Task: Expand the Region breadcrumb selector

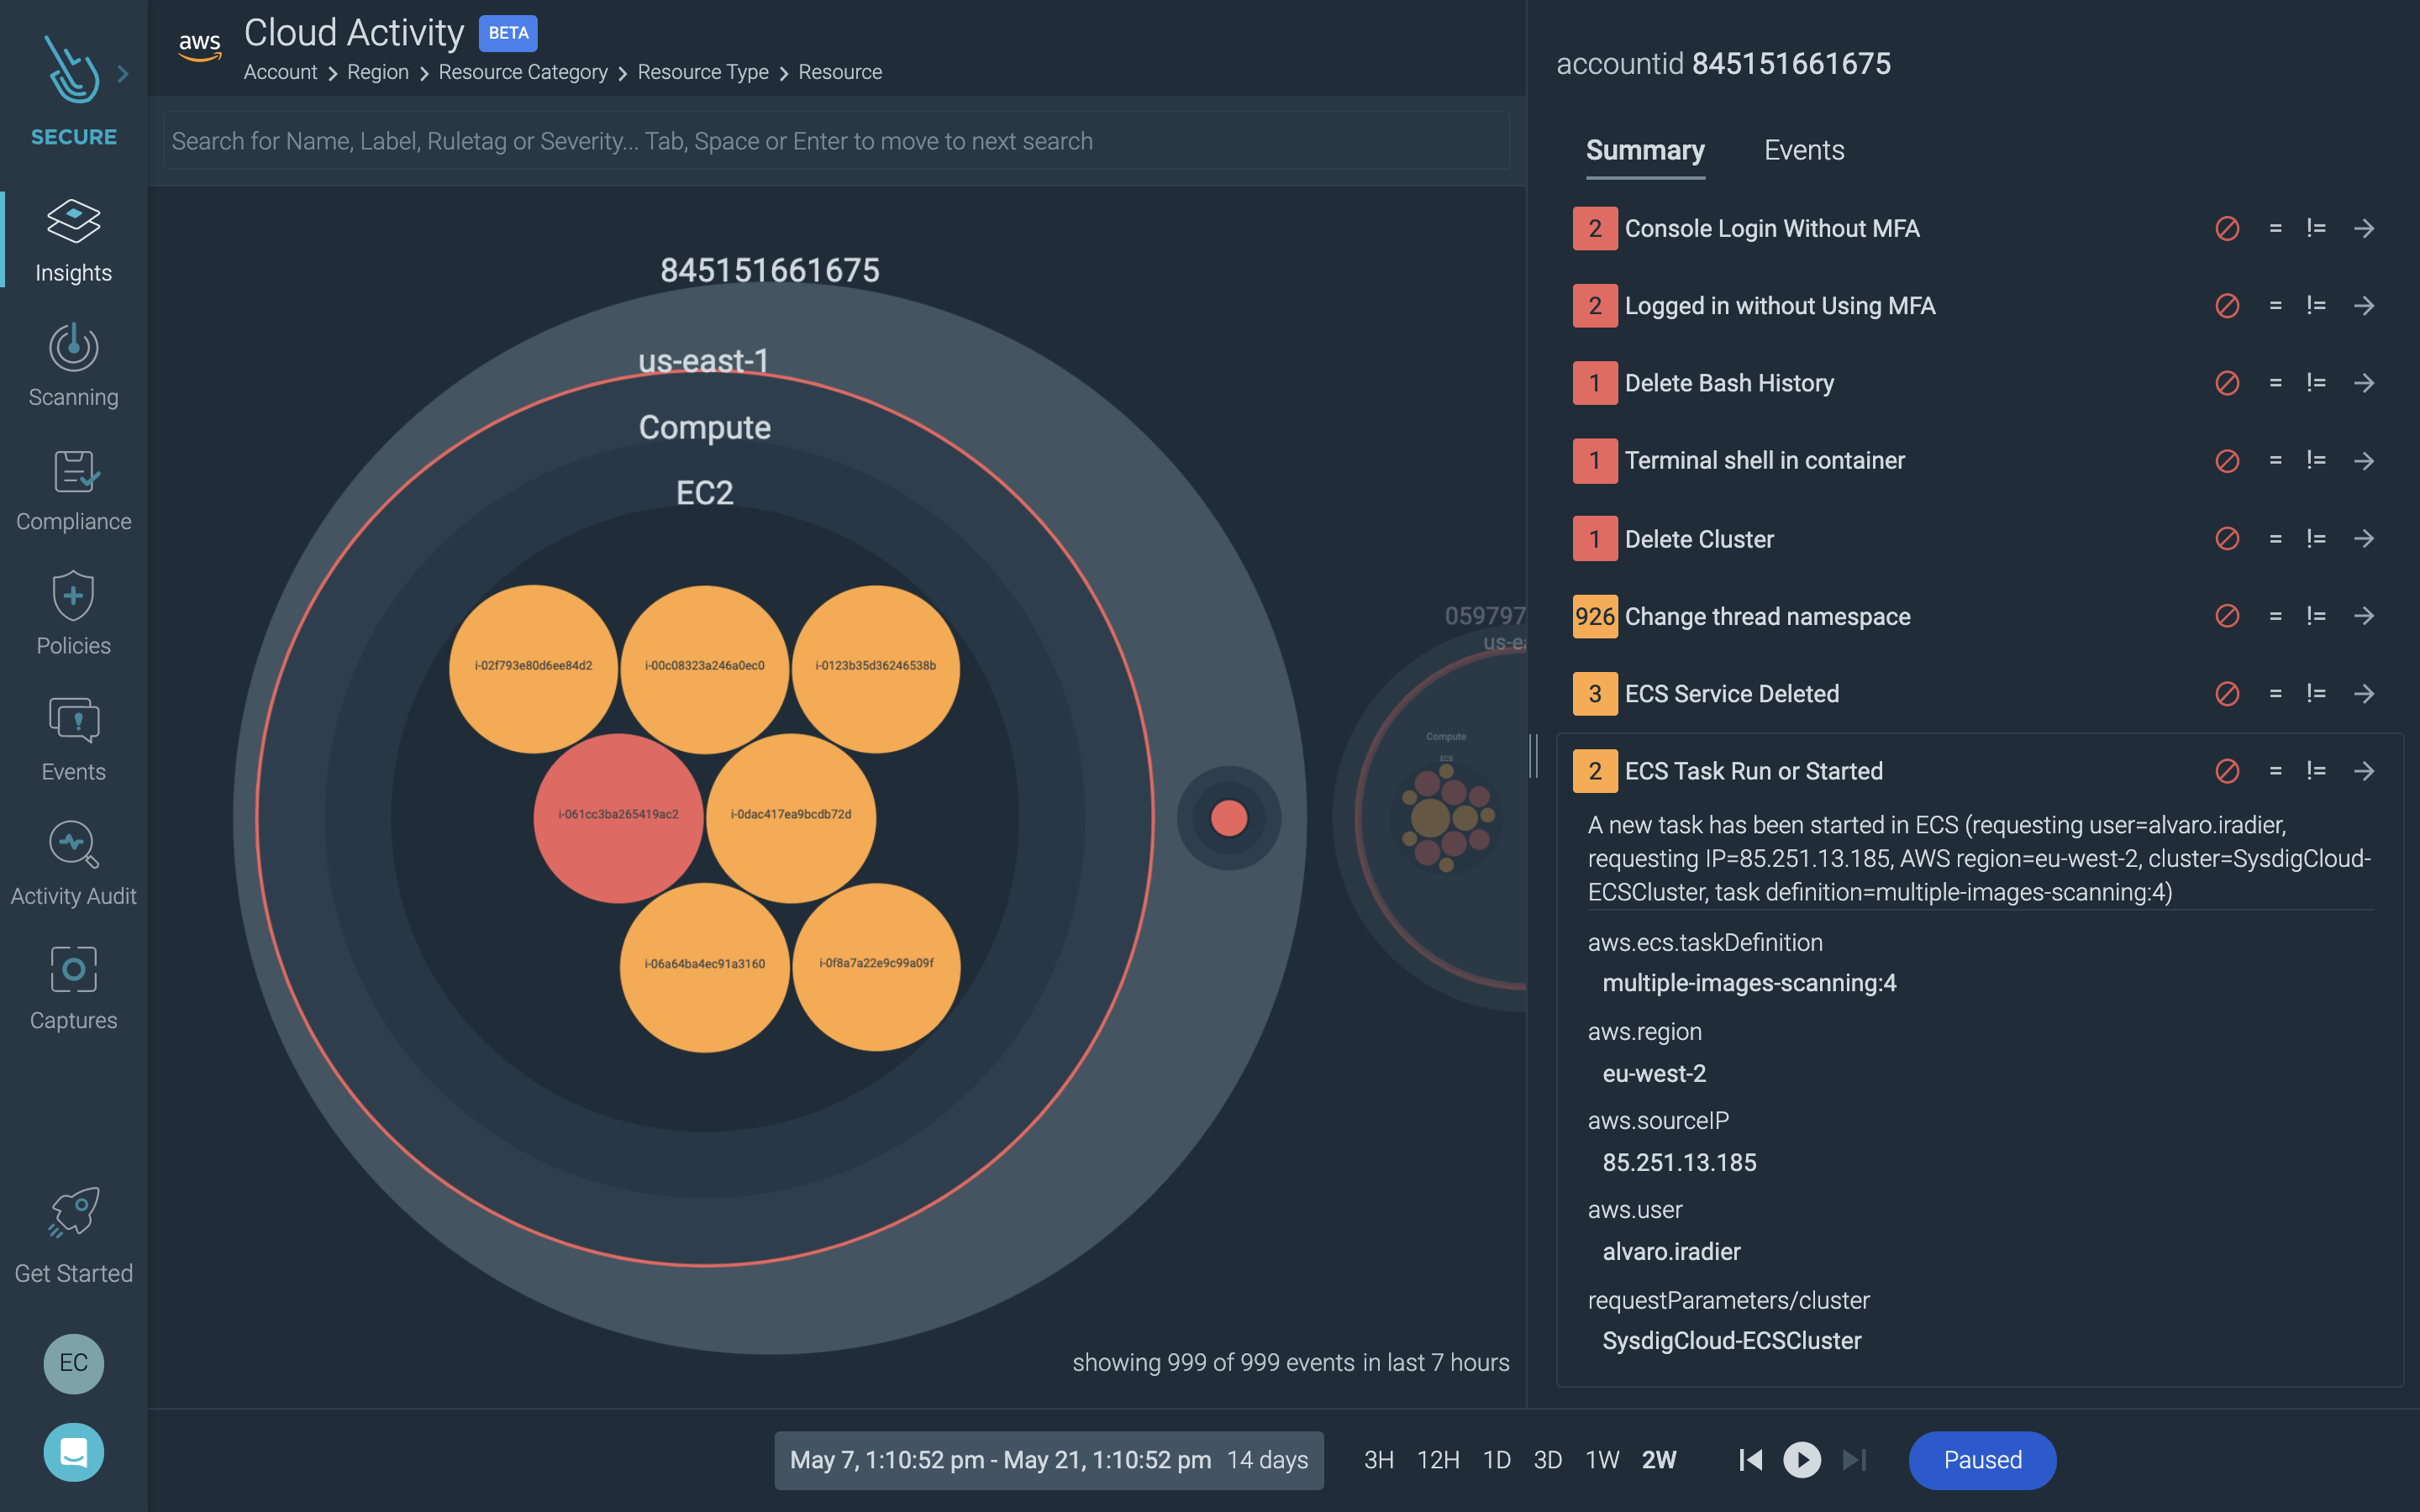Action: pyautogui.click(x=376, y=71)
